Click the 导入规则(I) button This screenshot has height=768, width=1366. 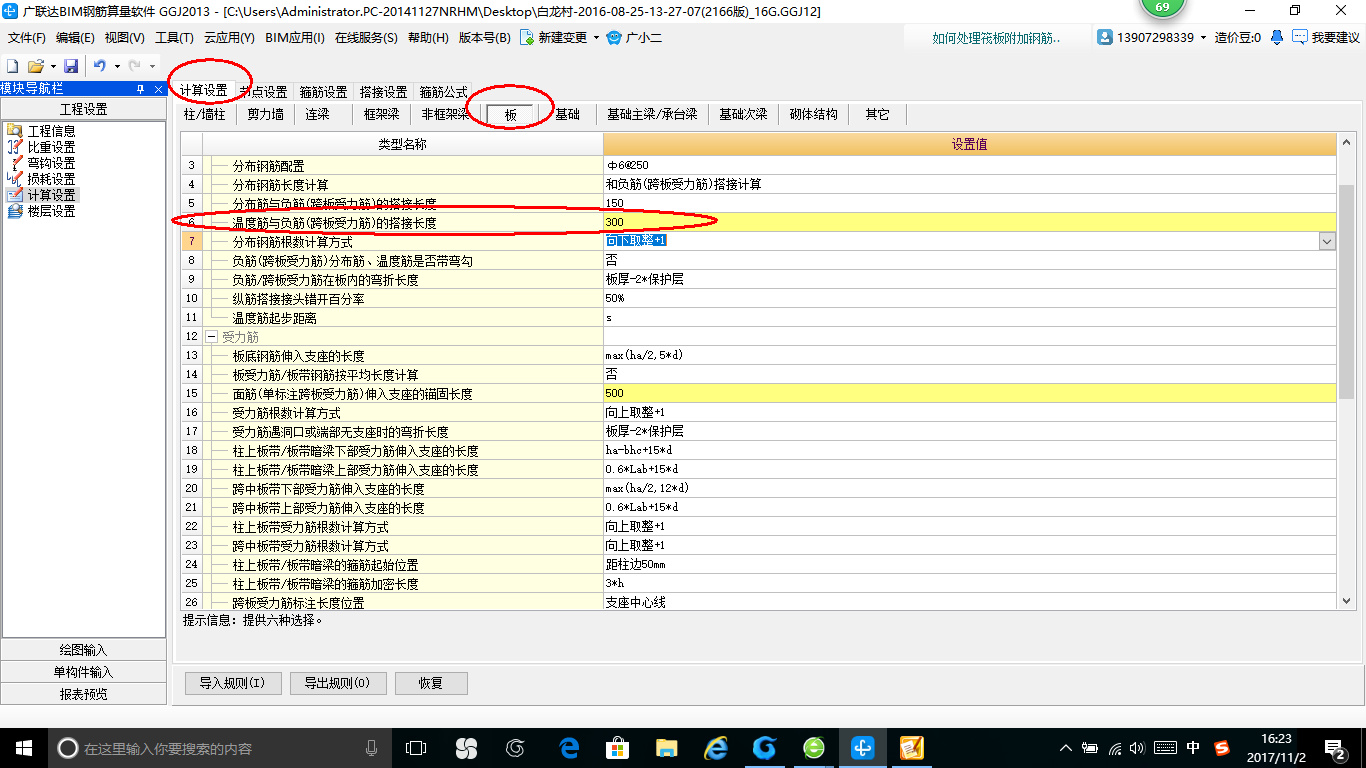pos(232,684)
